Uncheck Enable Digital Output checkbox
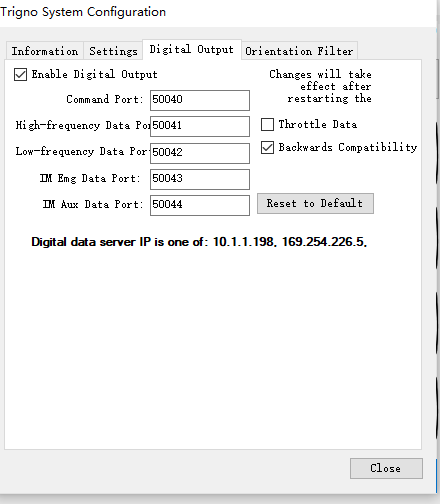 20,74
